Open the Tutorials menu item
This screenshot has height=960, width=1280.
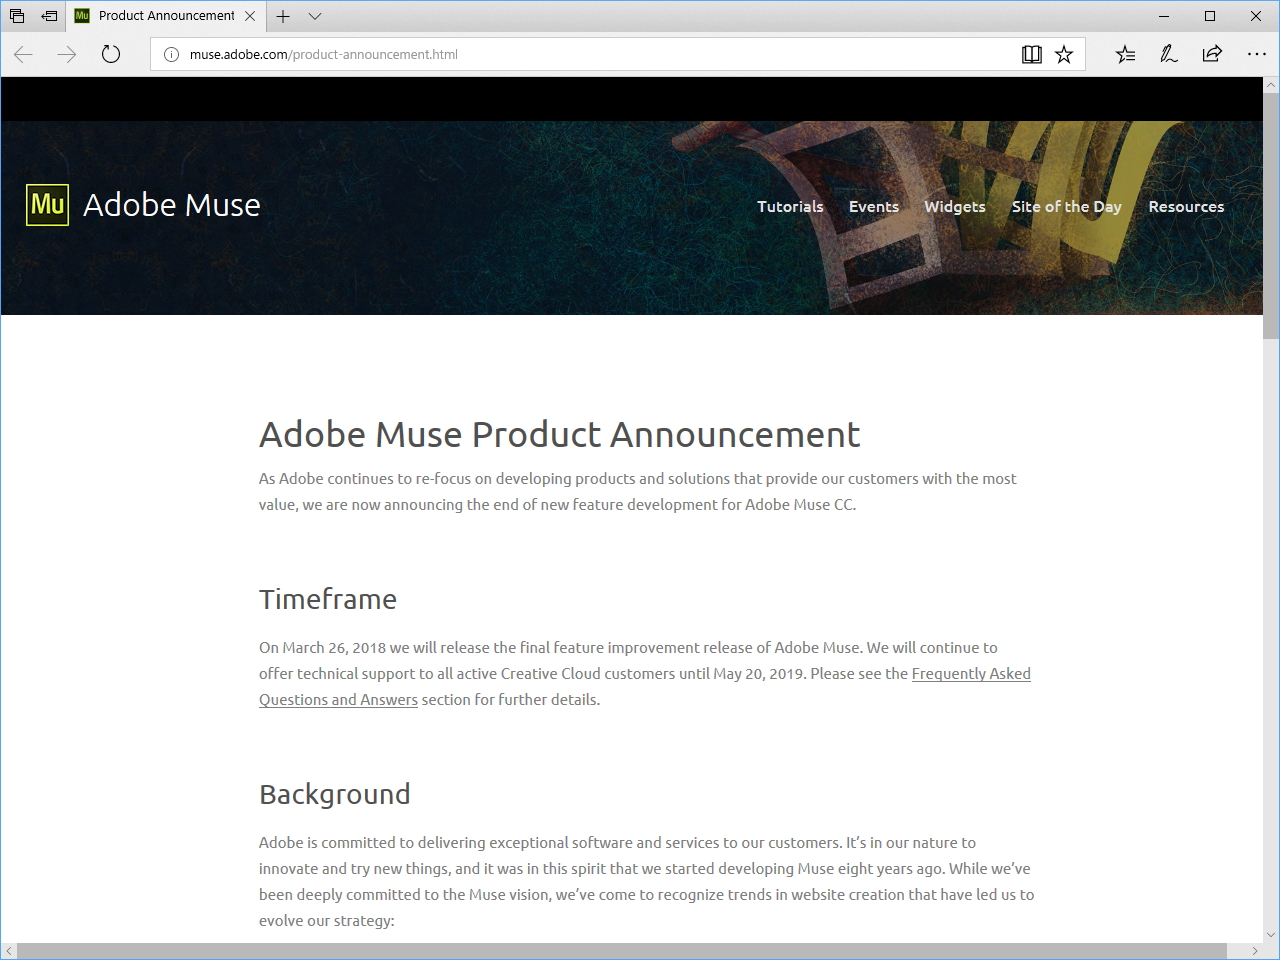(790, 207)
